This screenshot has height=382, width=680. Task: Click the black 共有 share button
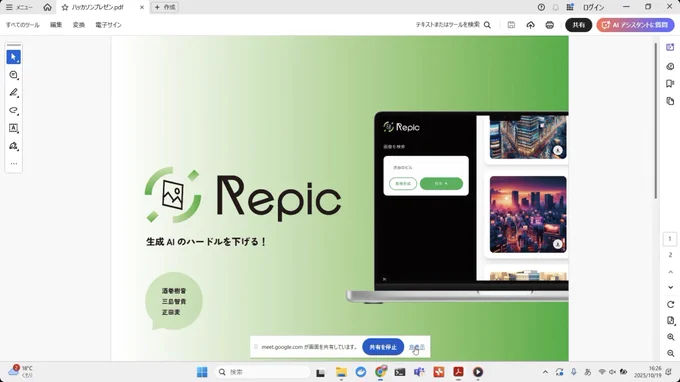tap(579, 25)
